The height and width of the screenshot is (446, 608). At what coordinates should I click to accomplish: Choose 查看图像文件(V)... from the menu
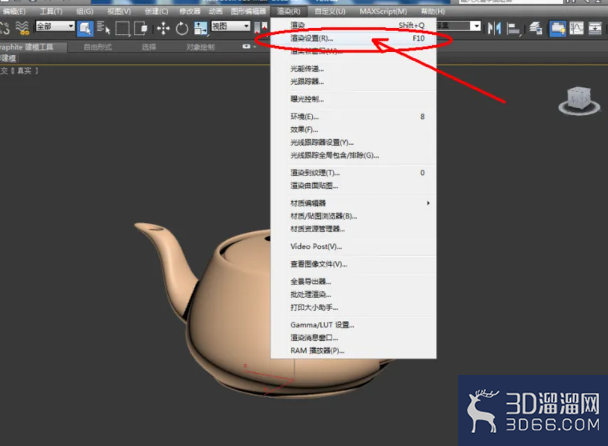click(x=353, y=264)
